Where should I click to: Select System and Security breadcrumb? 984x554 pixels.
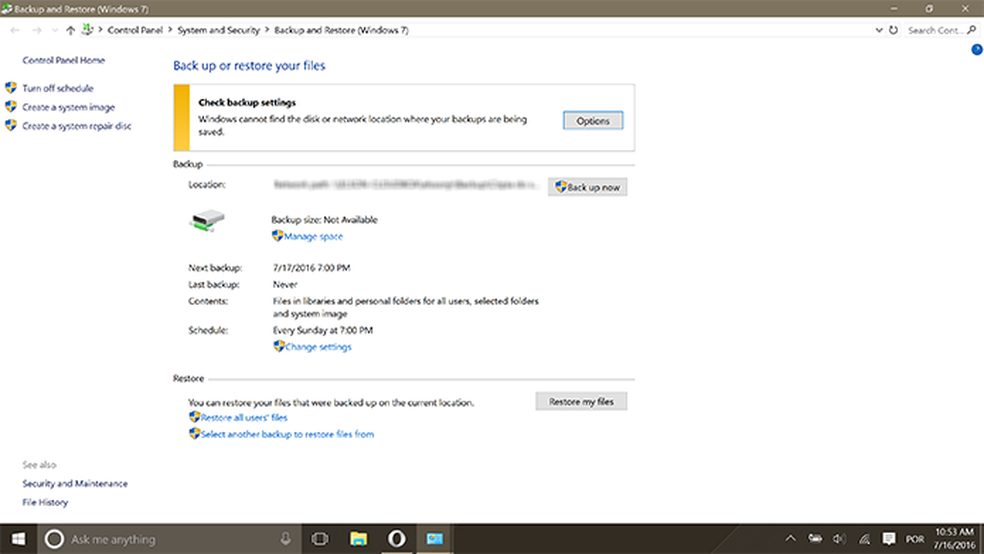pos(218,30)
